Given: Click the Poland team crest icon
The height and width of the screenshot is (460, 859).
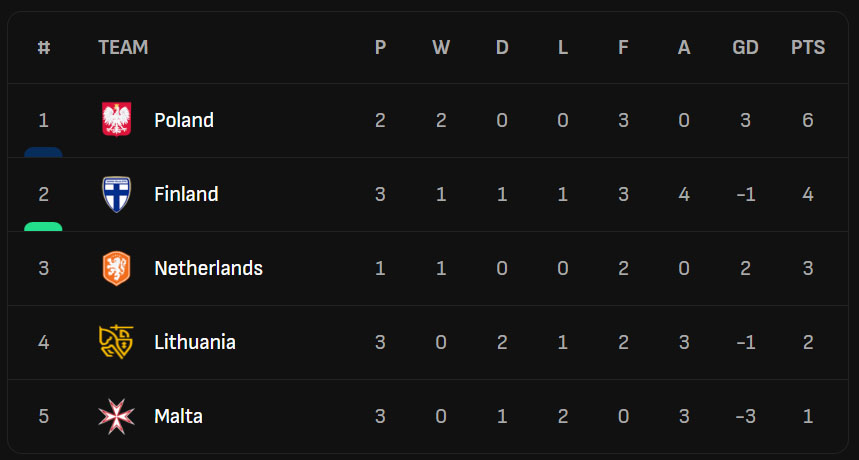Looking at the screenshot, I should (x=116, y=120).
